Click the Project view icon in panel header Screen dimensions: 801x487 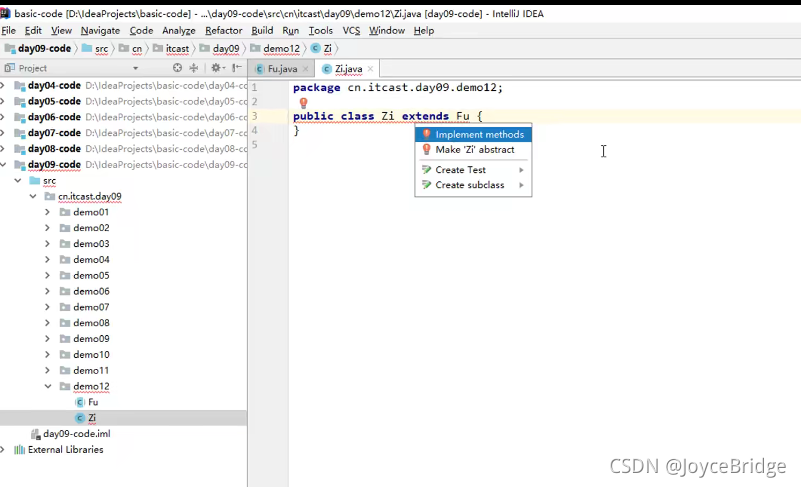[x=9, y=67]
